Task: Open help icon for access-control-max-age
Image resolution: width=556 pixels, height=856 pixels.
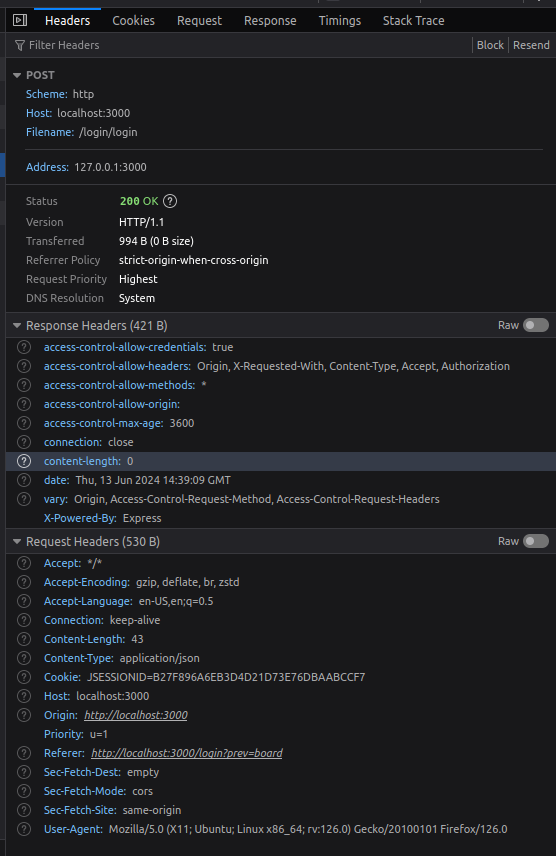Action: tap(24, 423)
